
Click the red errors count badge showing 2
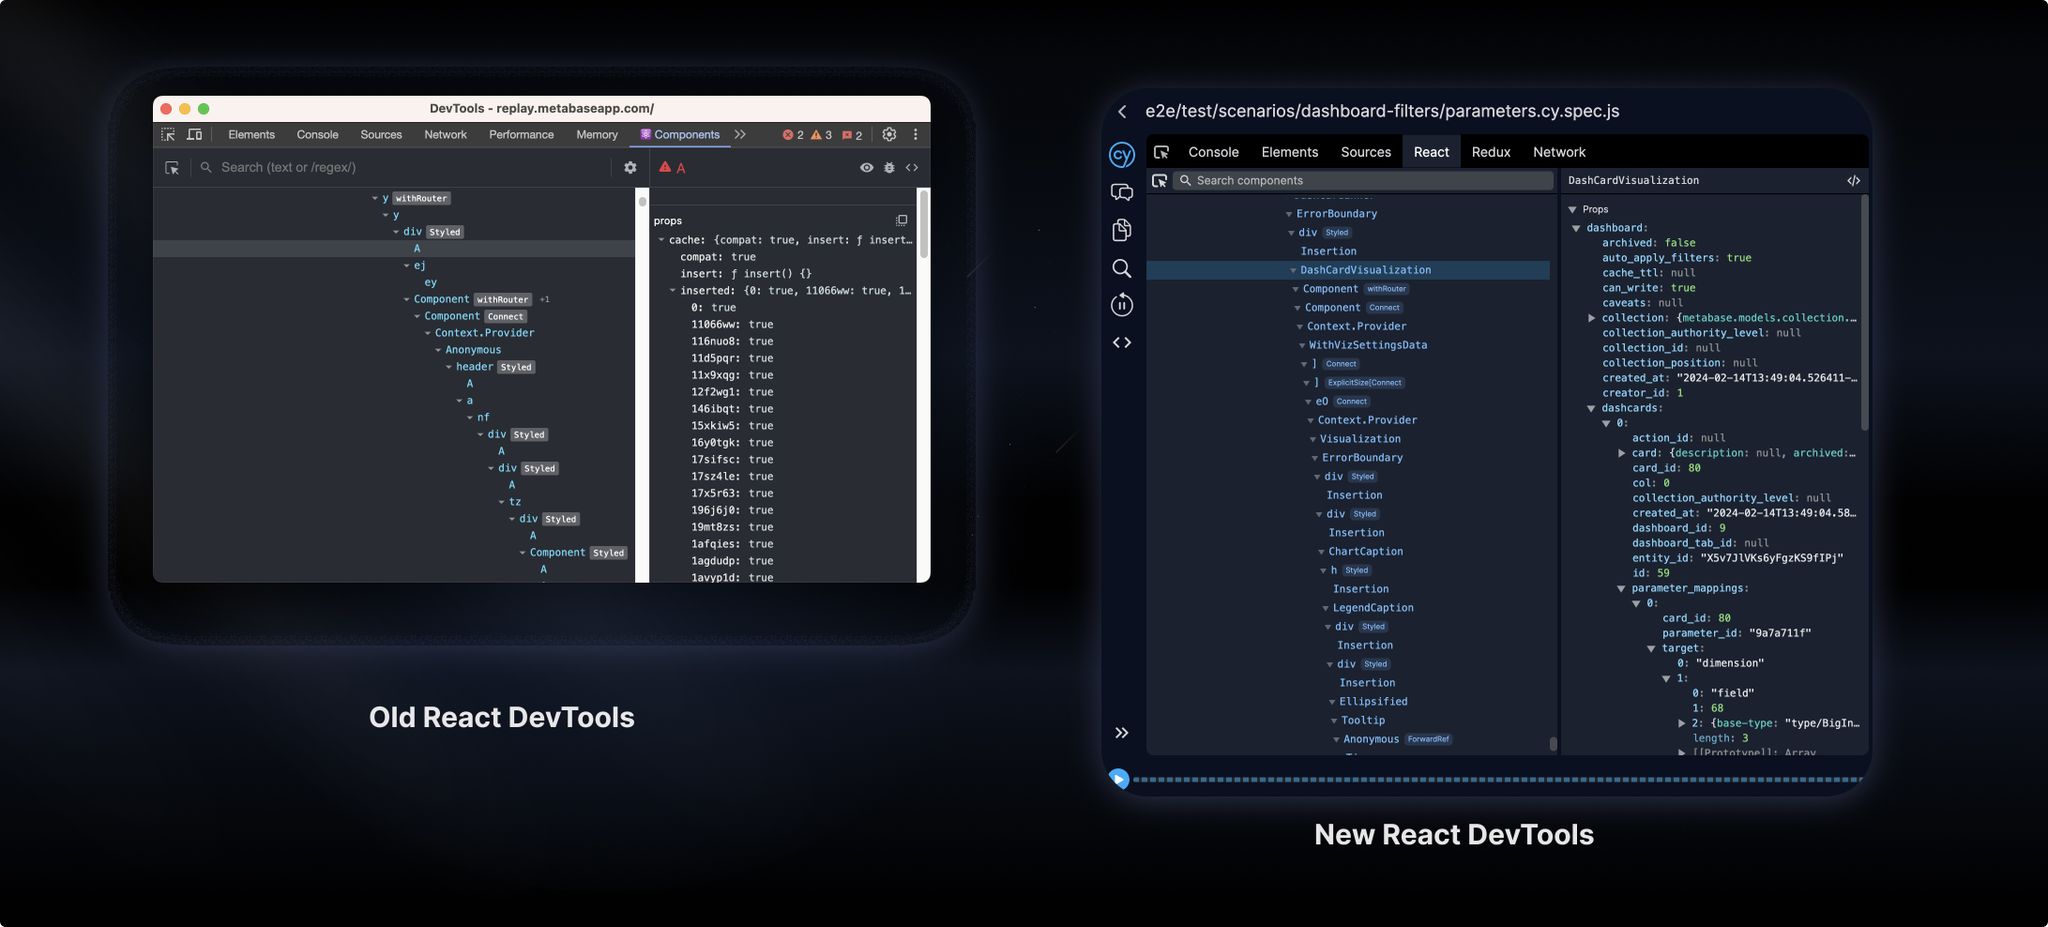coord(793,135)
